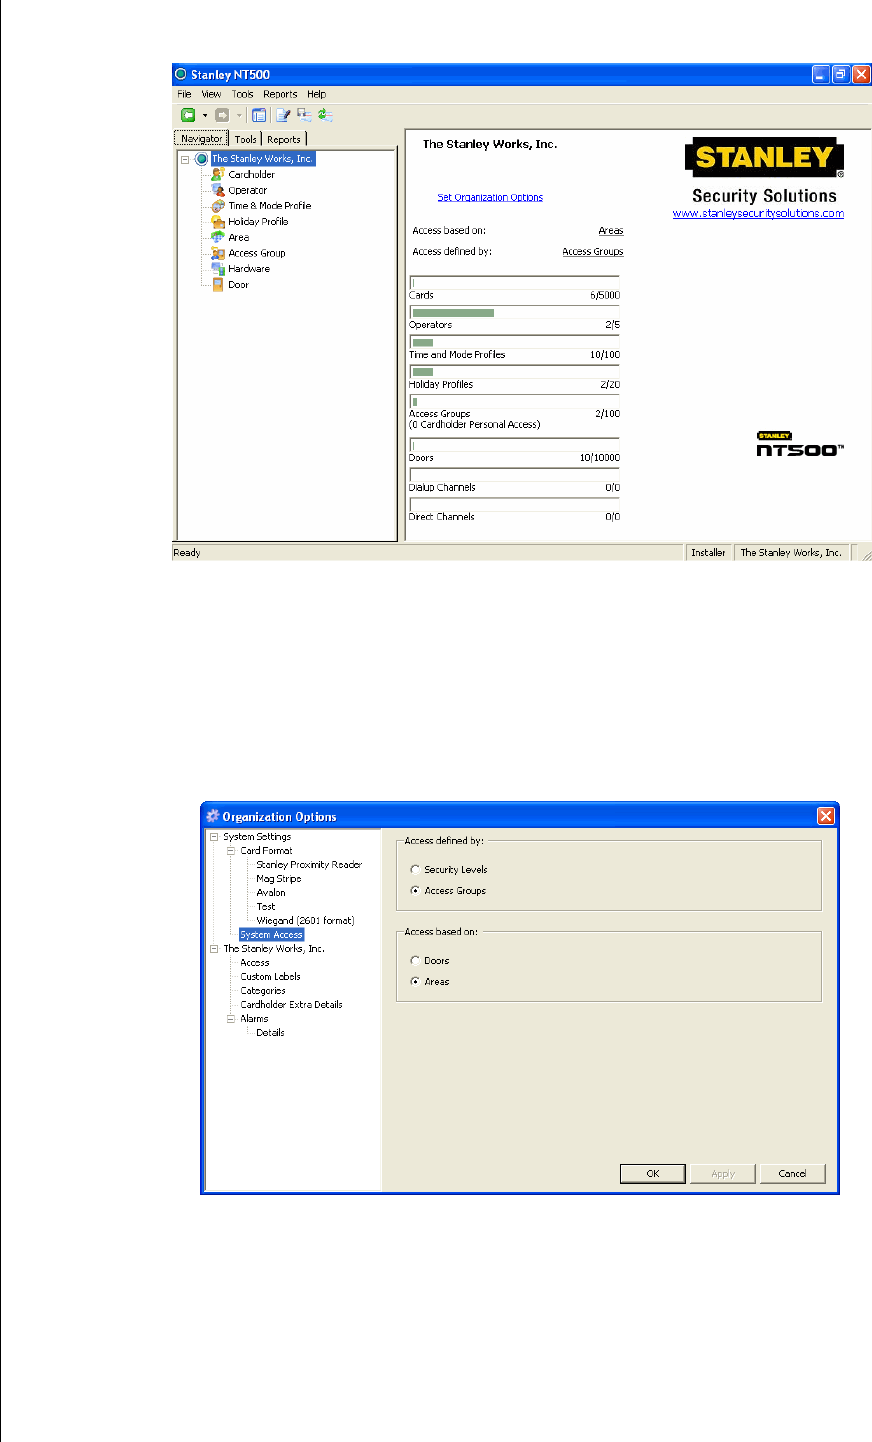This screenshot has width=872, height=1442.
Task: Select Custom Labels in options tree
Action: pos(270,977)
